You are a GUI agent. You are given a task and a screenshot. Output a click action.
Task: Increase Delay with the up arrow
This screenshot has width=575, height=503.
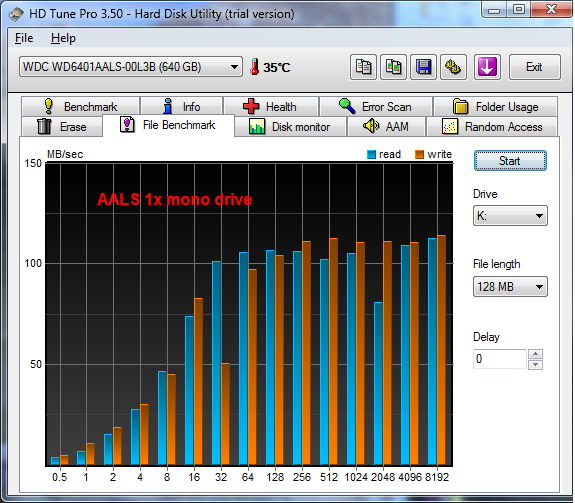coord(535,354)
